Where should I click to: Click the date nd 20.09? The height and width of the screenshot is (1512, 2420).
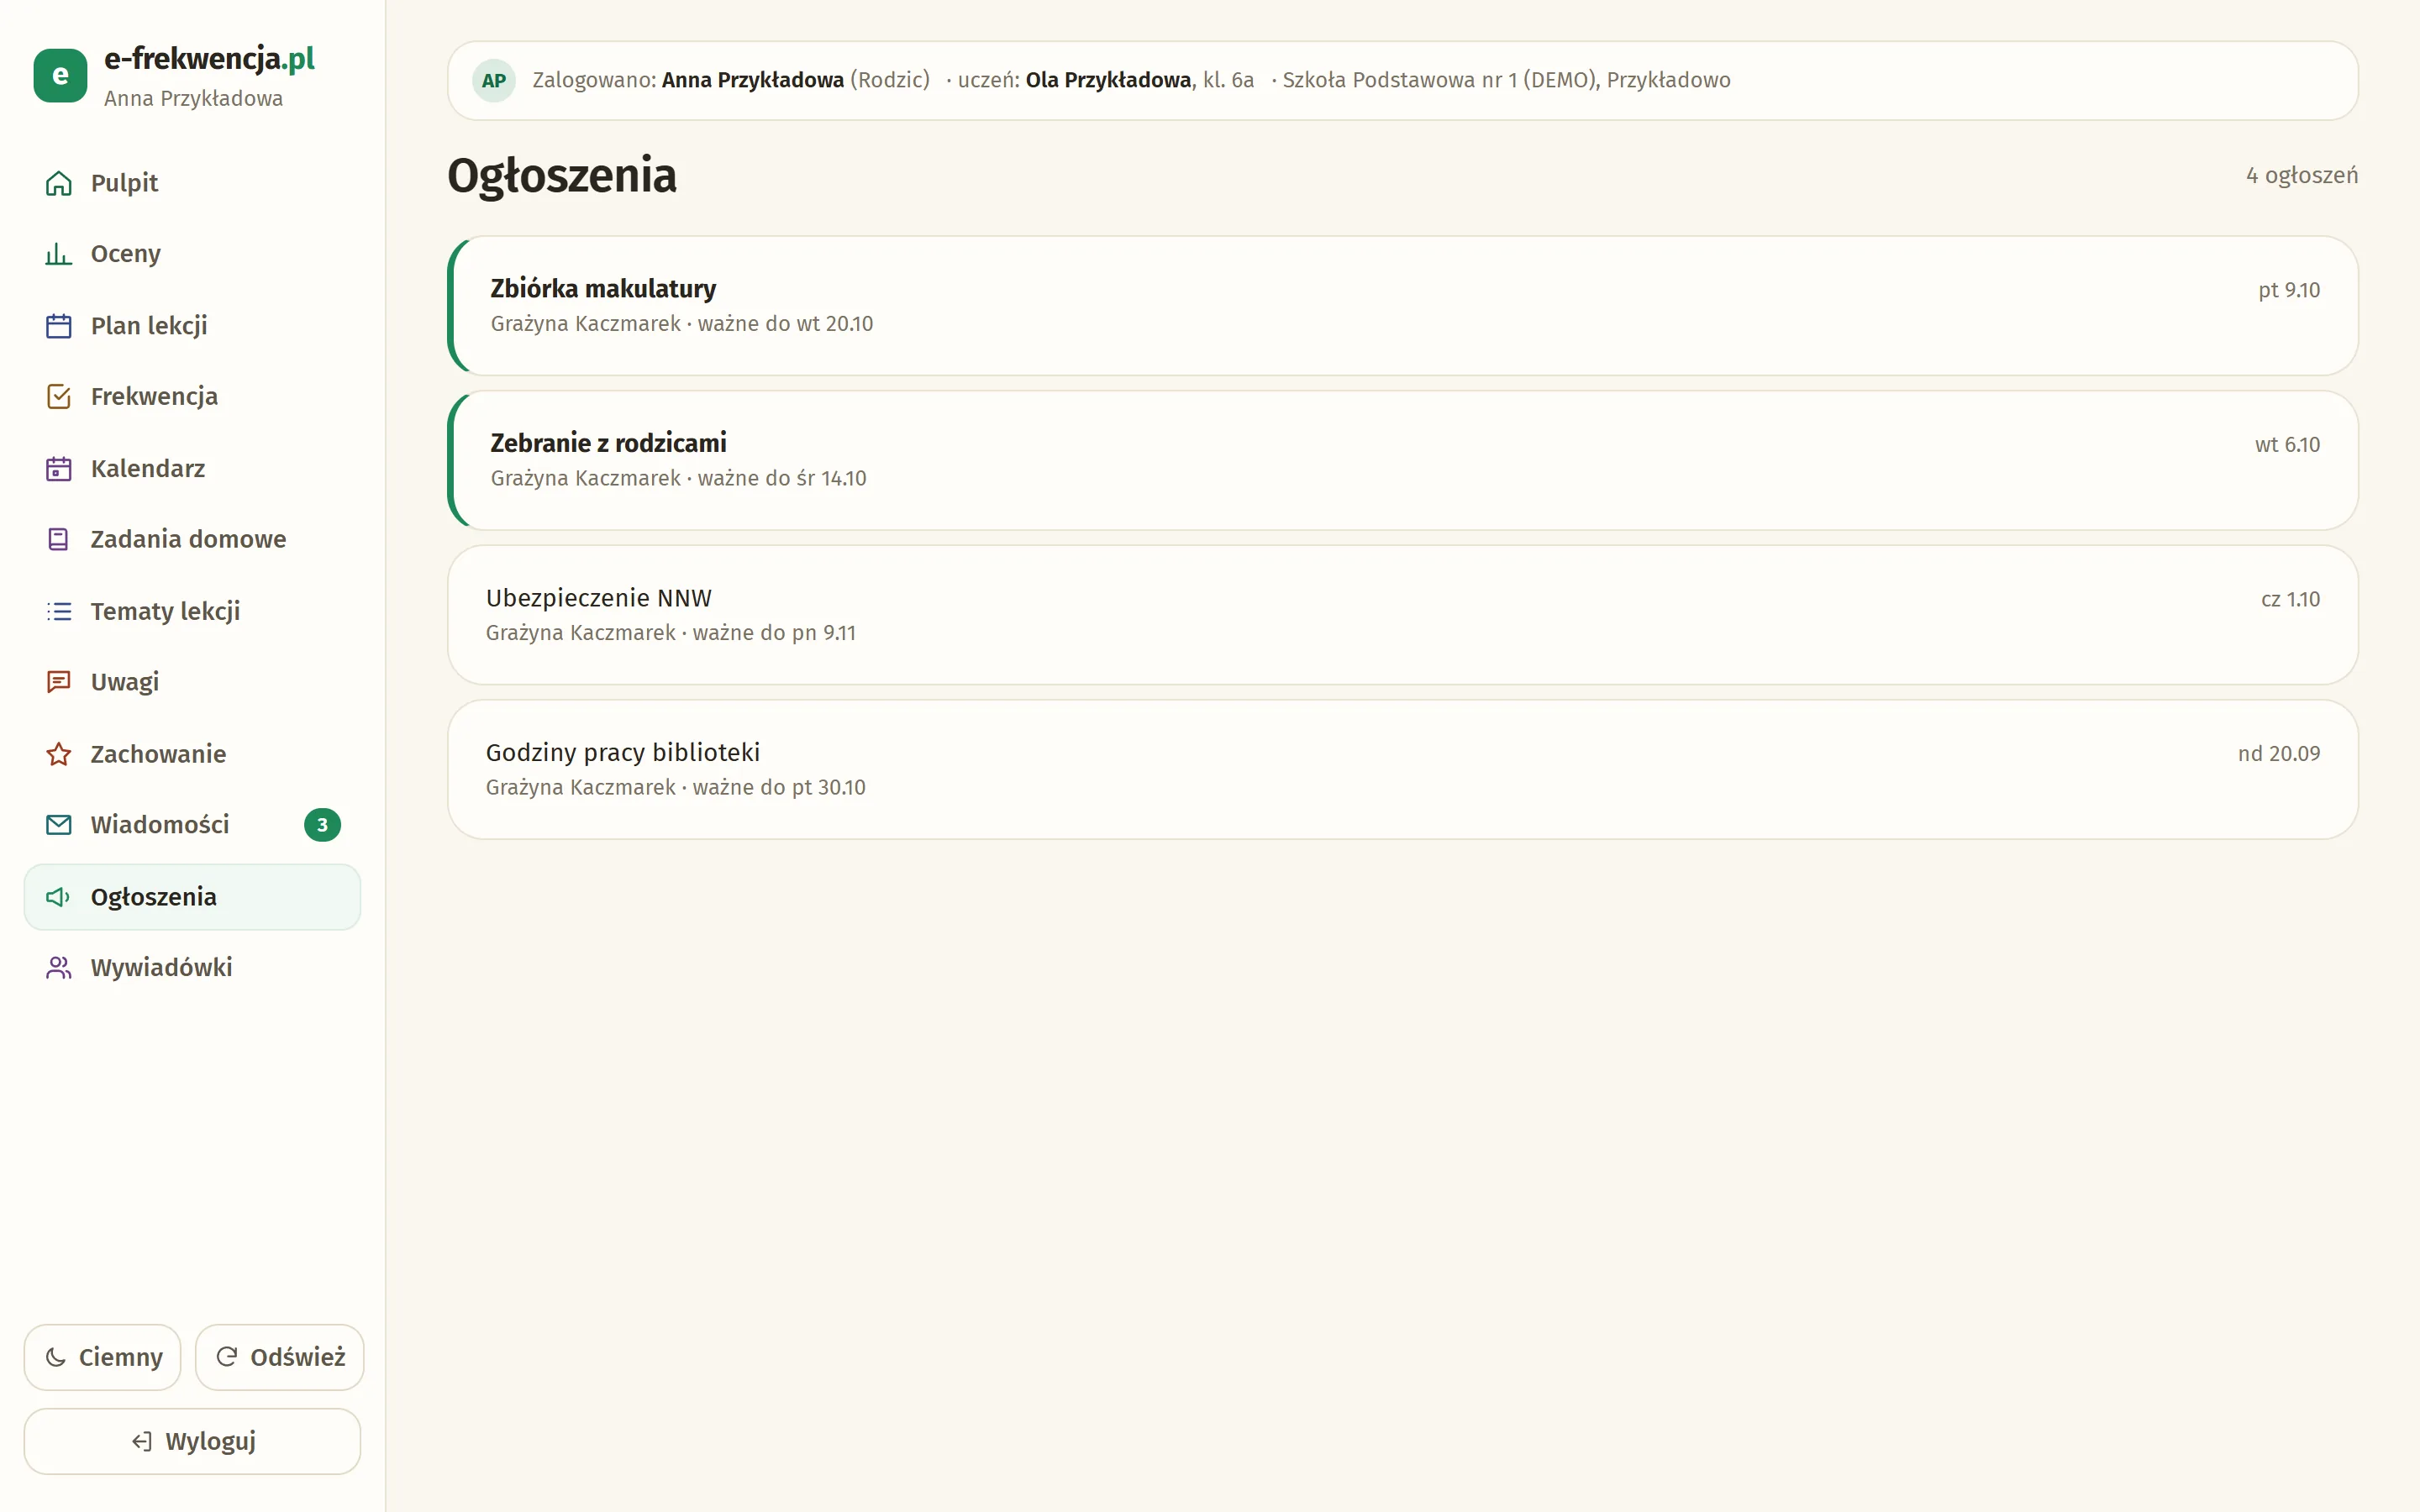click(x=2278, y=754)
